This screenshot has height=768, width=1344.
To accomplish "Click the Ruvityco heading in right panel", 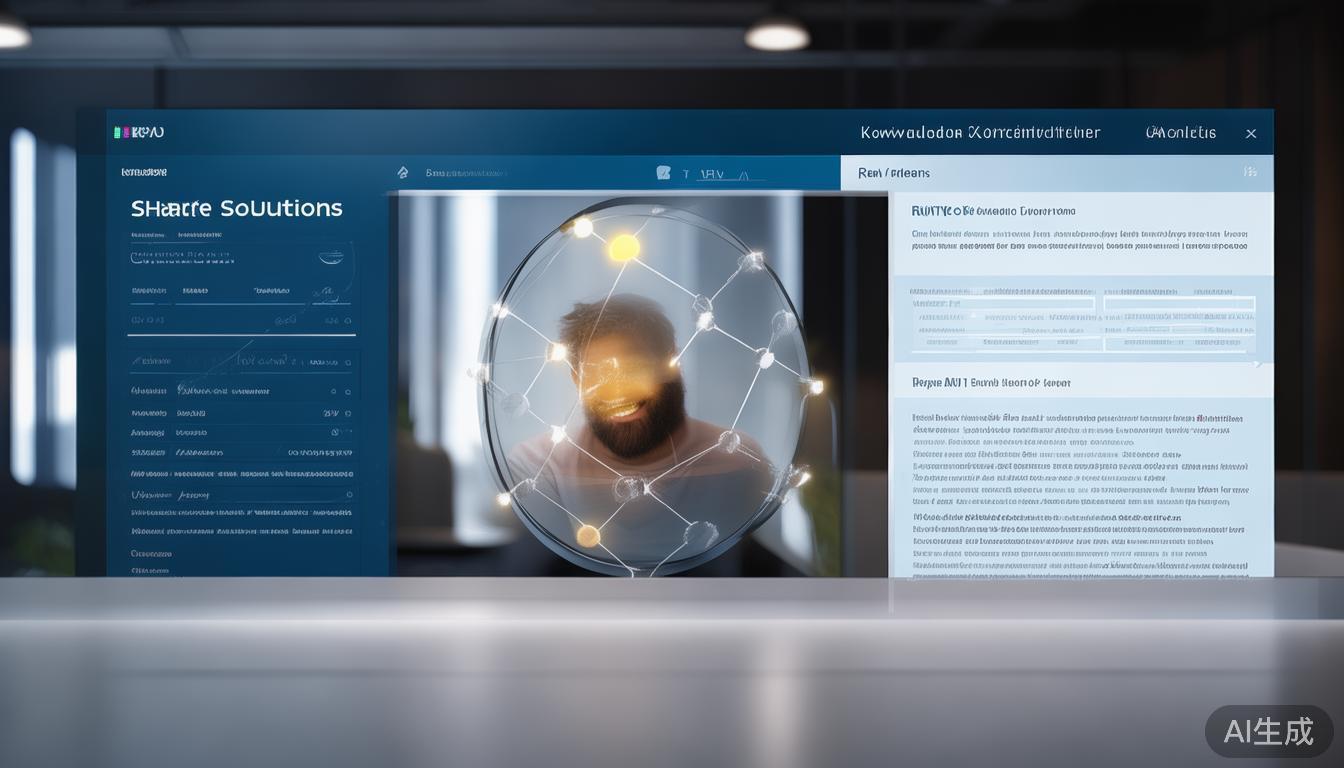I will pos(993,211).
